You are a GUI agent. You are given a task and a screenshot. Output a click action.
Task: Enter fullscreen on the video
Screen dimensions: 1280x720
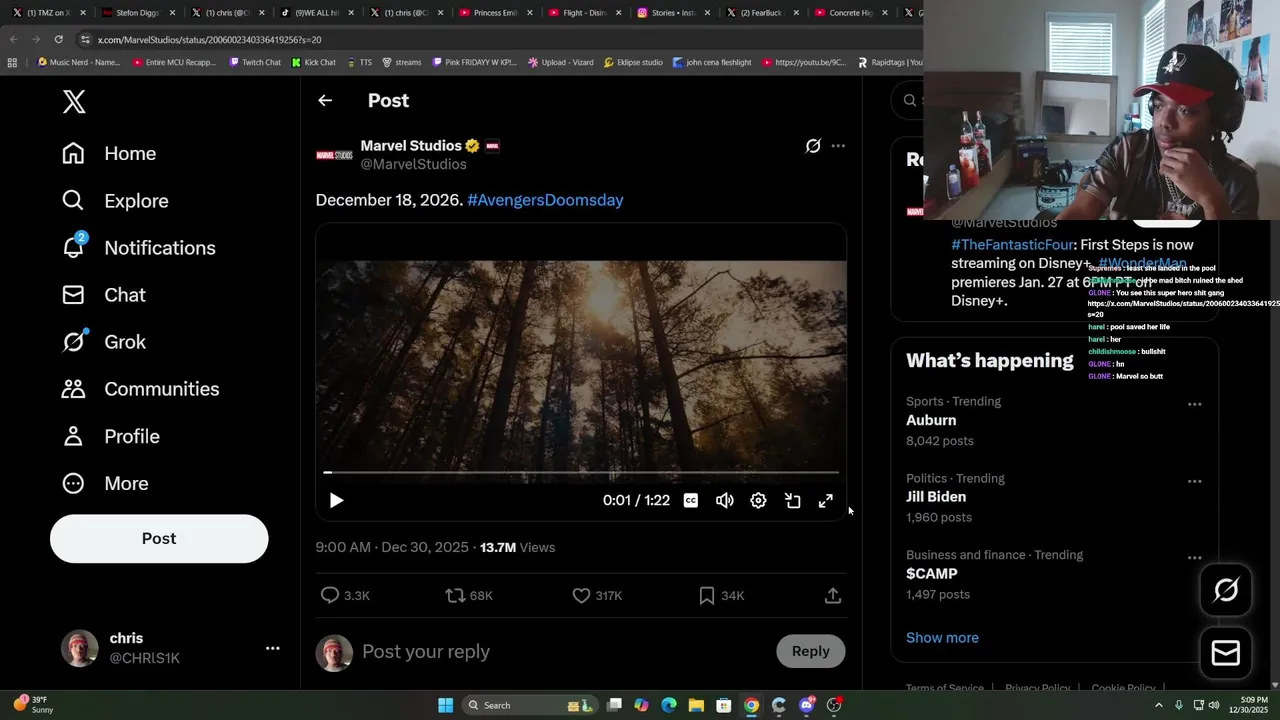[826, 500]
